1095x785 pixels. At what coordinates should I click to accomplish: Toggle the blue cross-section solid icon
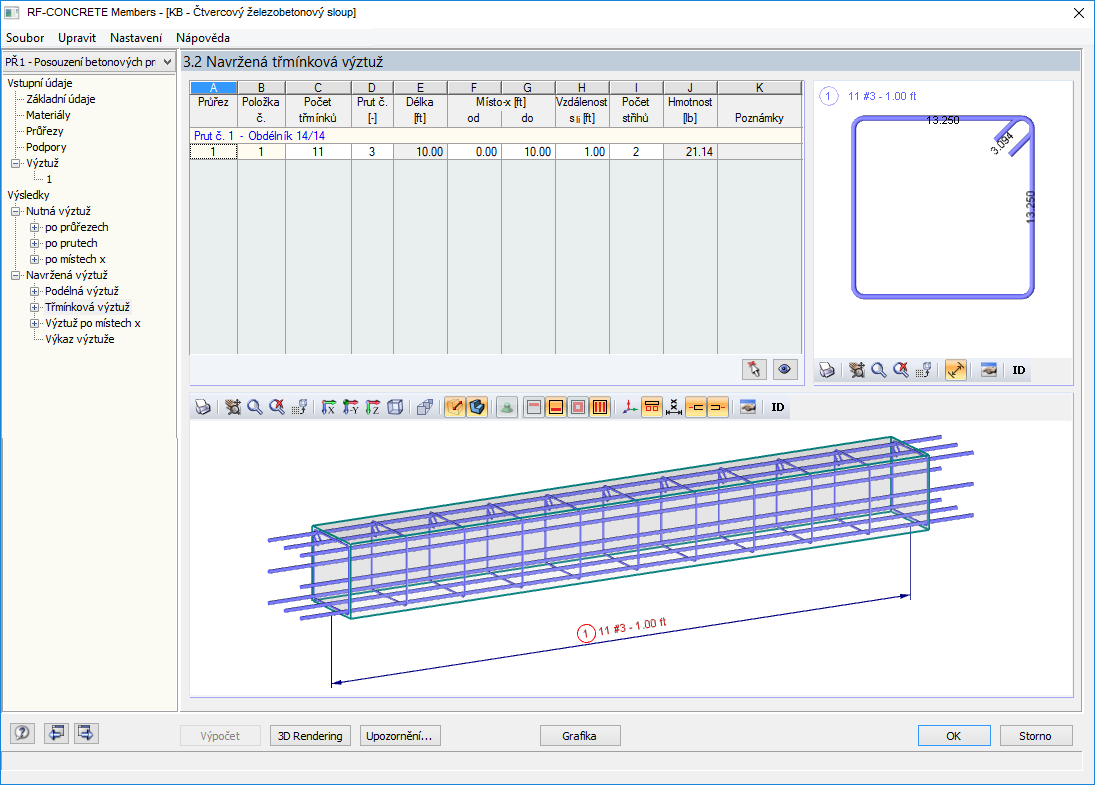[x=477, y=407]
